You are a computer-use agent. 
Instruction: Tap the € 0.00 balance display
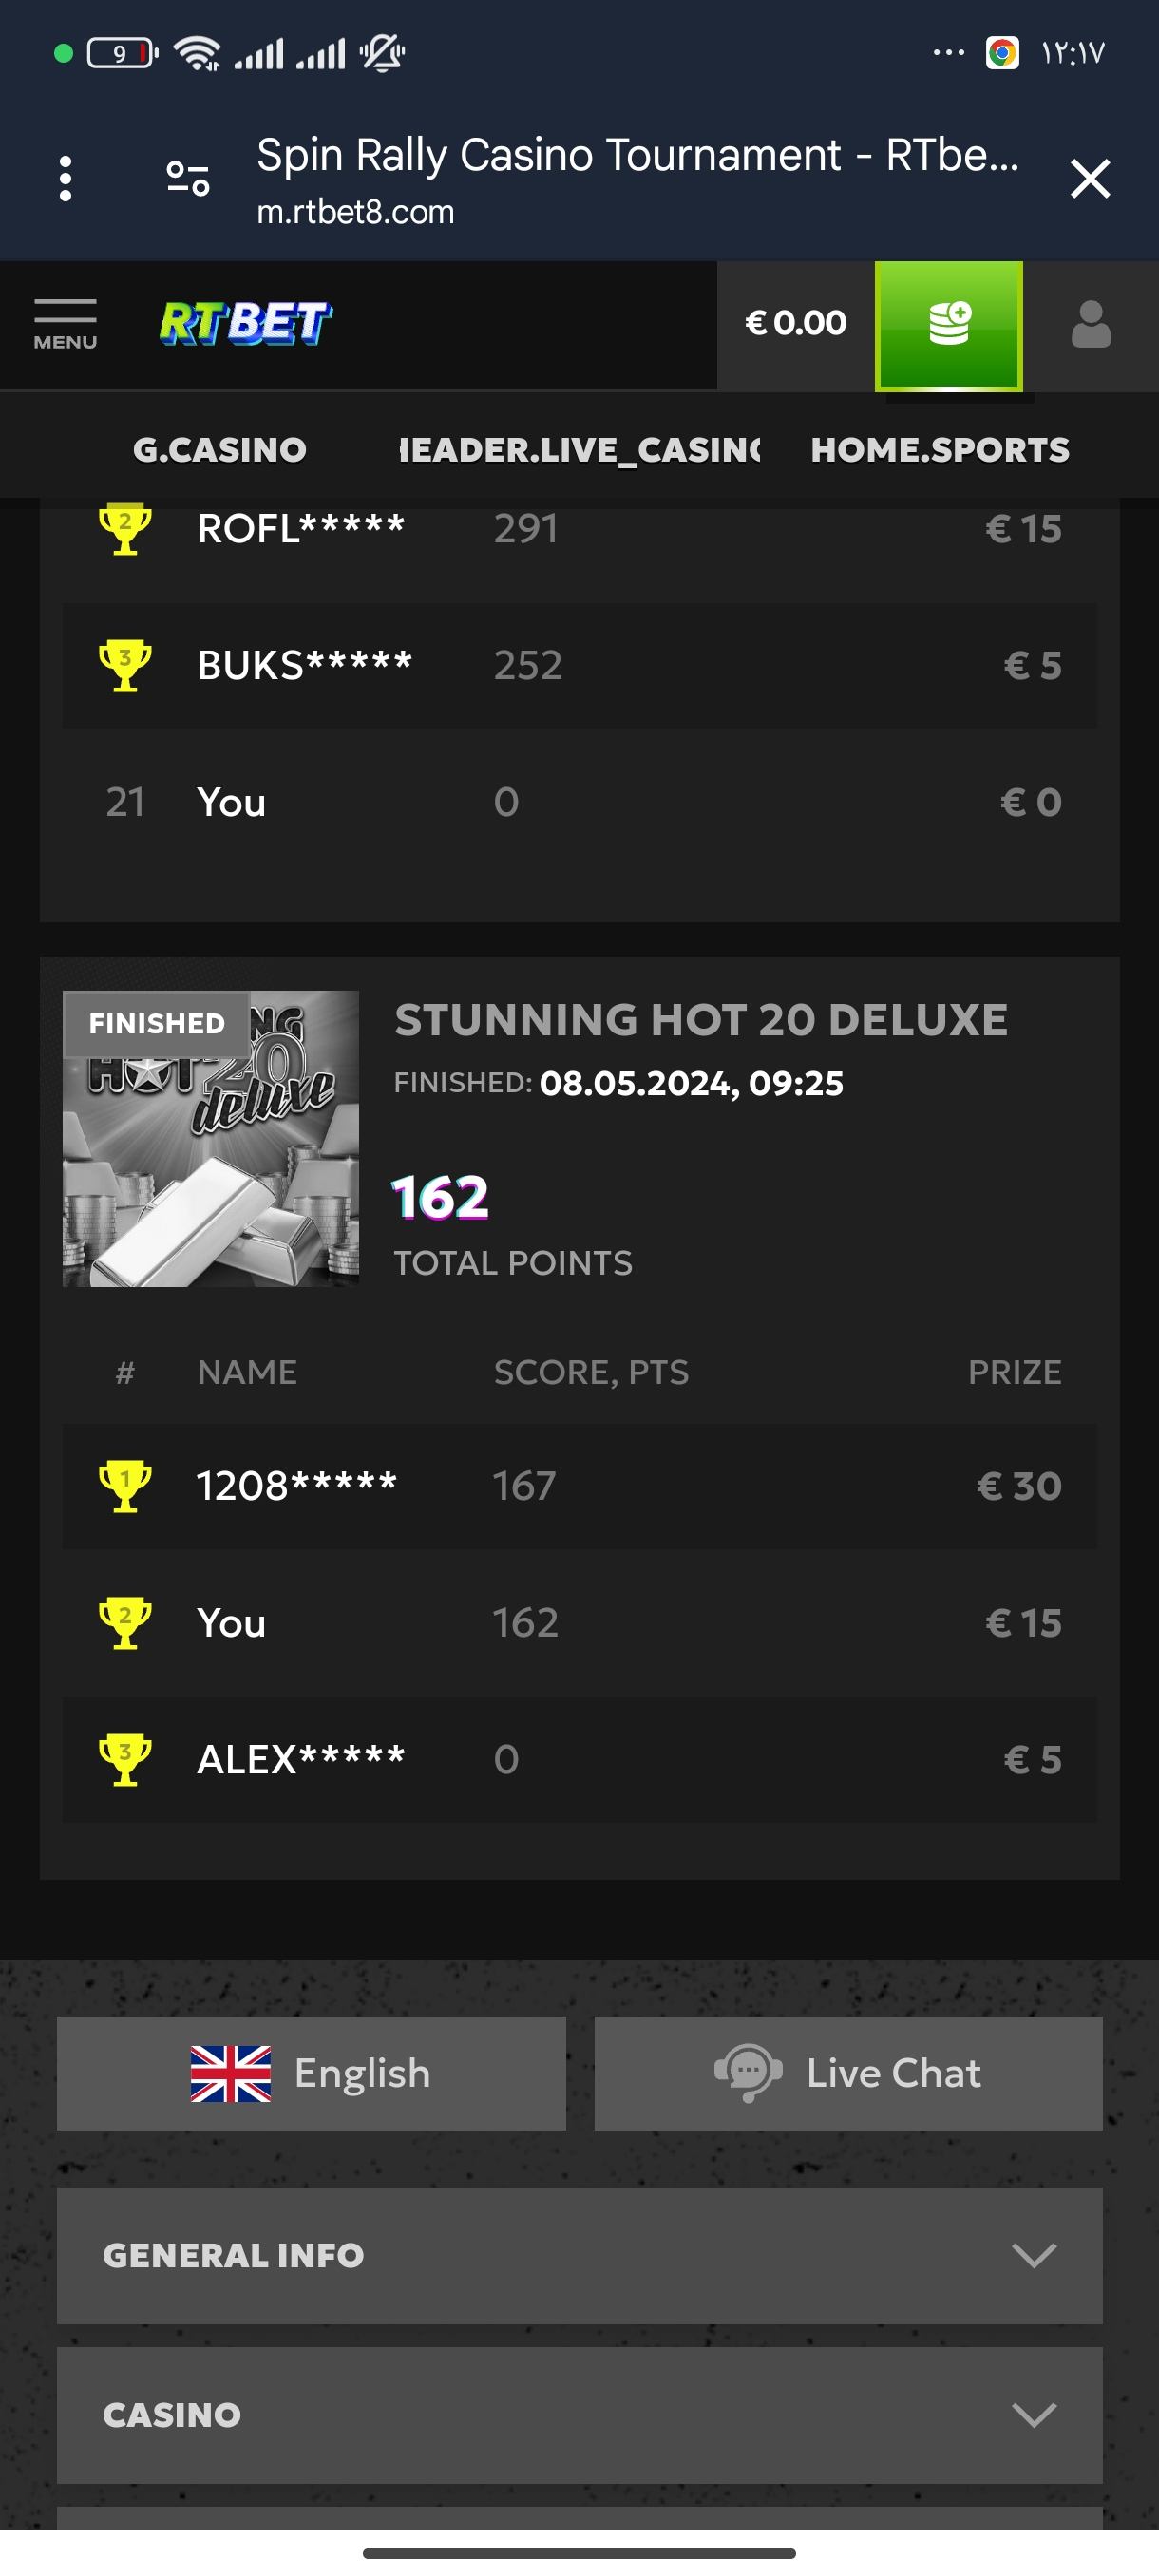(x=795, y=324)
